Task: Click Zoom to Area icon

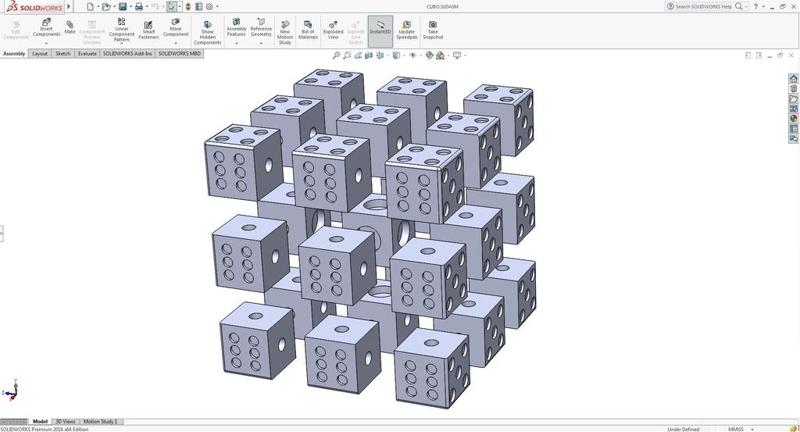Action: tap(347, 55)
